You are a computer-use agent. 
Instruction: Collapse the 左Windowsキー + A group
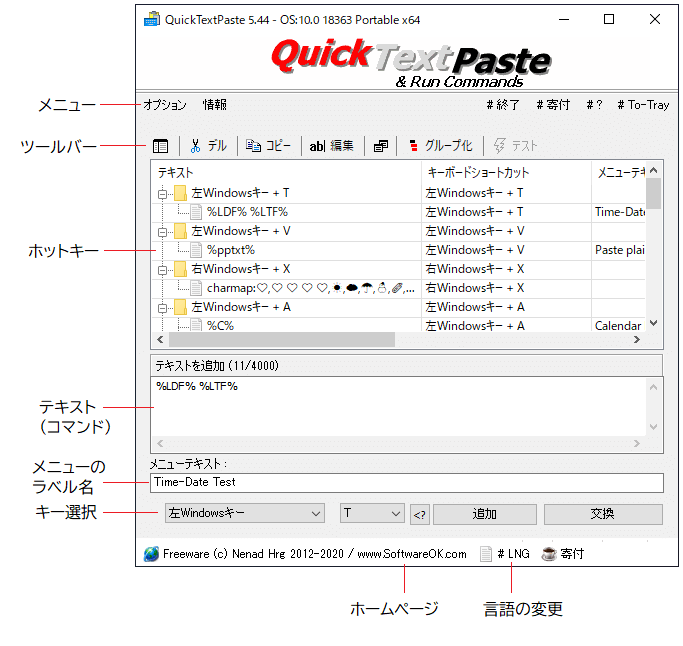pos(162,308)
